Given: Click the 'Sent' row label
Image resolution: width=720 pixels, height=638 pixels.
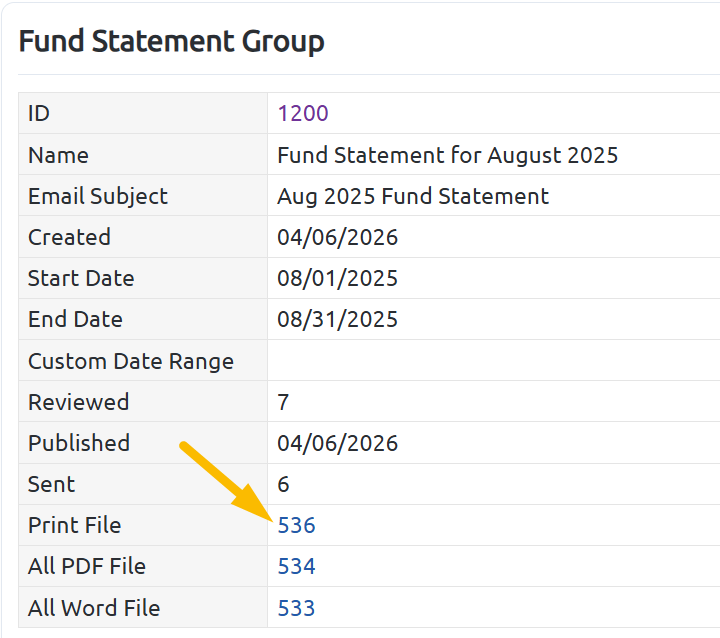Looking at the screenshot, I should tap(51, 484).
